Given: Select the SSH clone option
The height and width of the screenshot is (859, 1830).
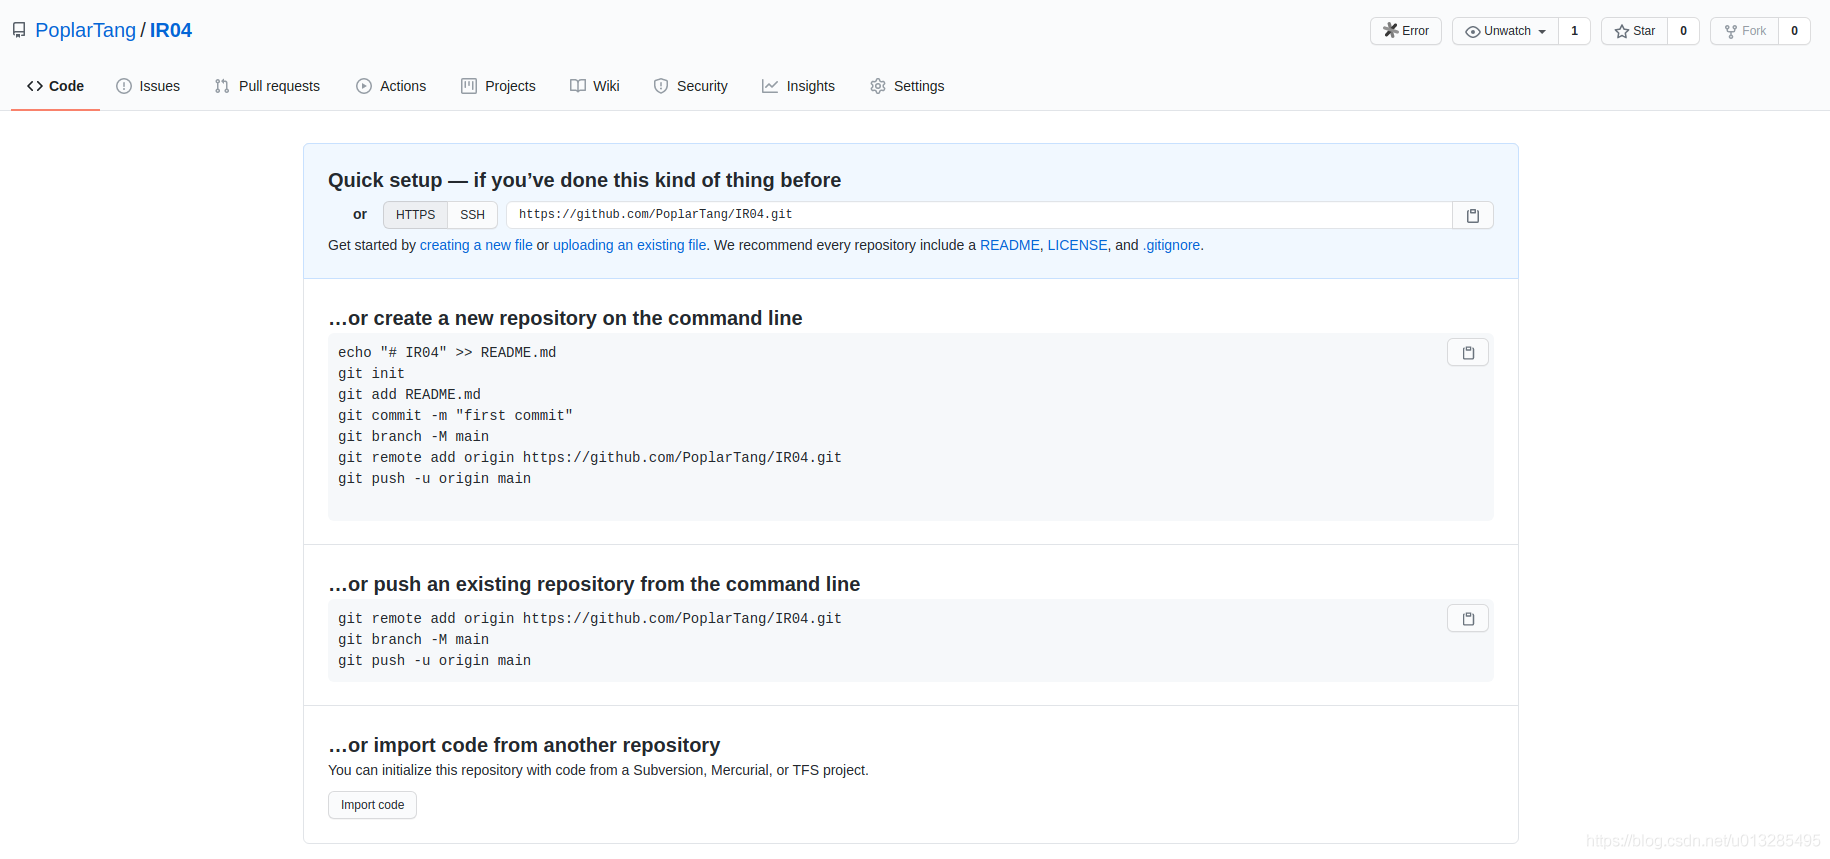Looking at the screenshot, I should point(472,215).
